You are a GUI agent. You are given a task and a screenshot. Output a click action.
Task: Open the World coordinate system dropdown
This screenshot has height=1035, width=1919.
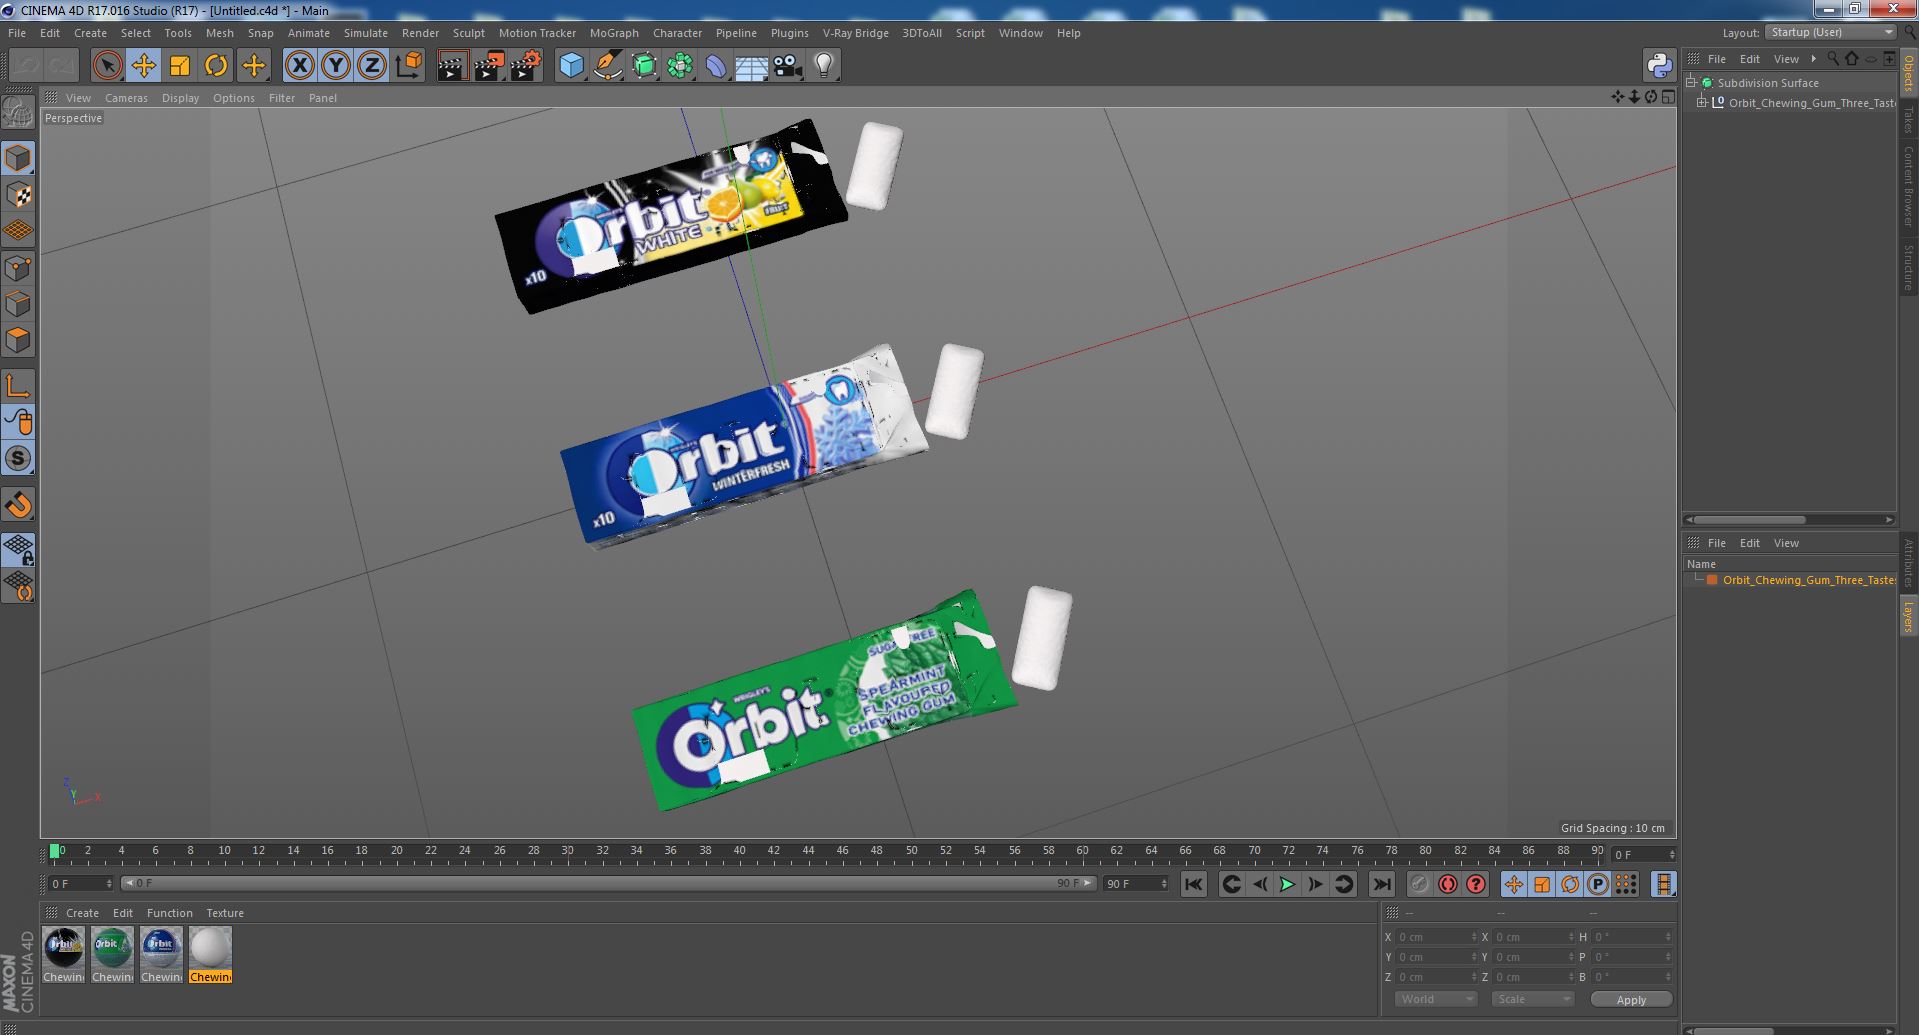point(1436,999)
